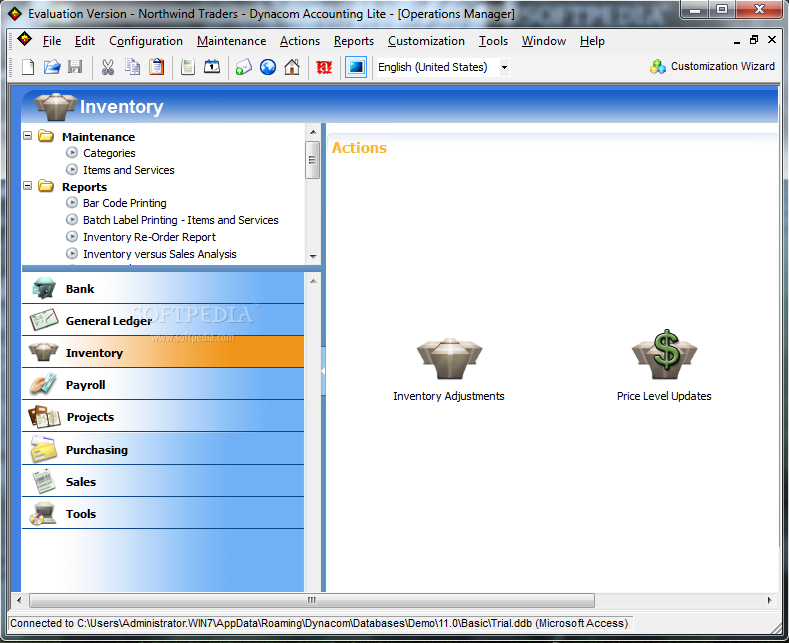Open Inventory Re-Order Report
The image size is (789, 643).
tap(149, 237)
